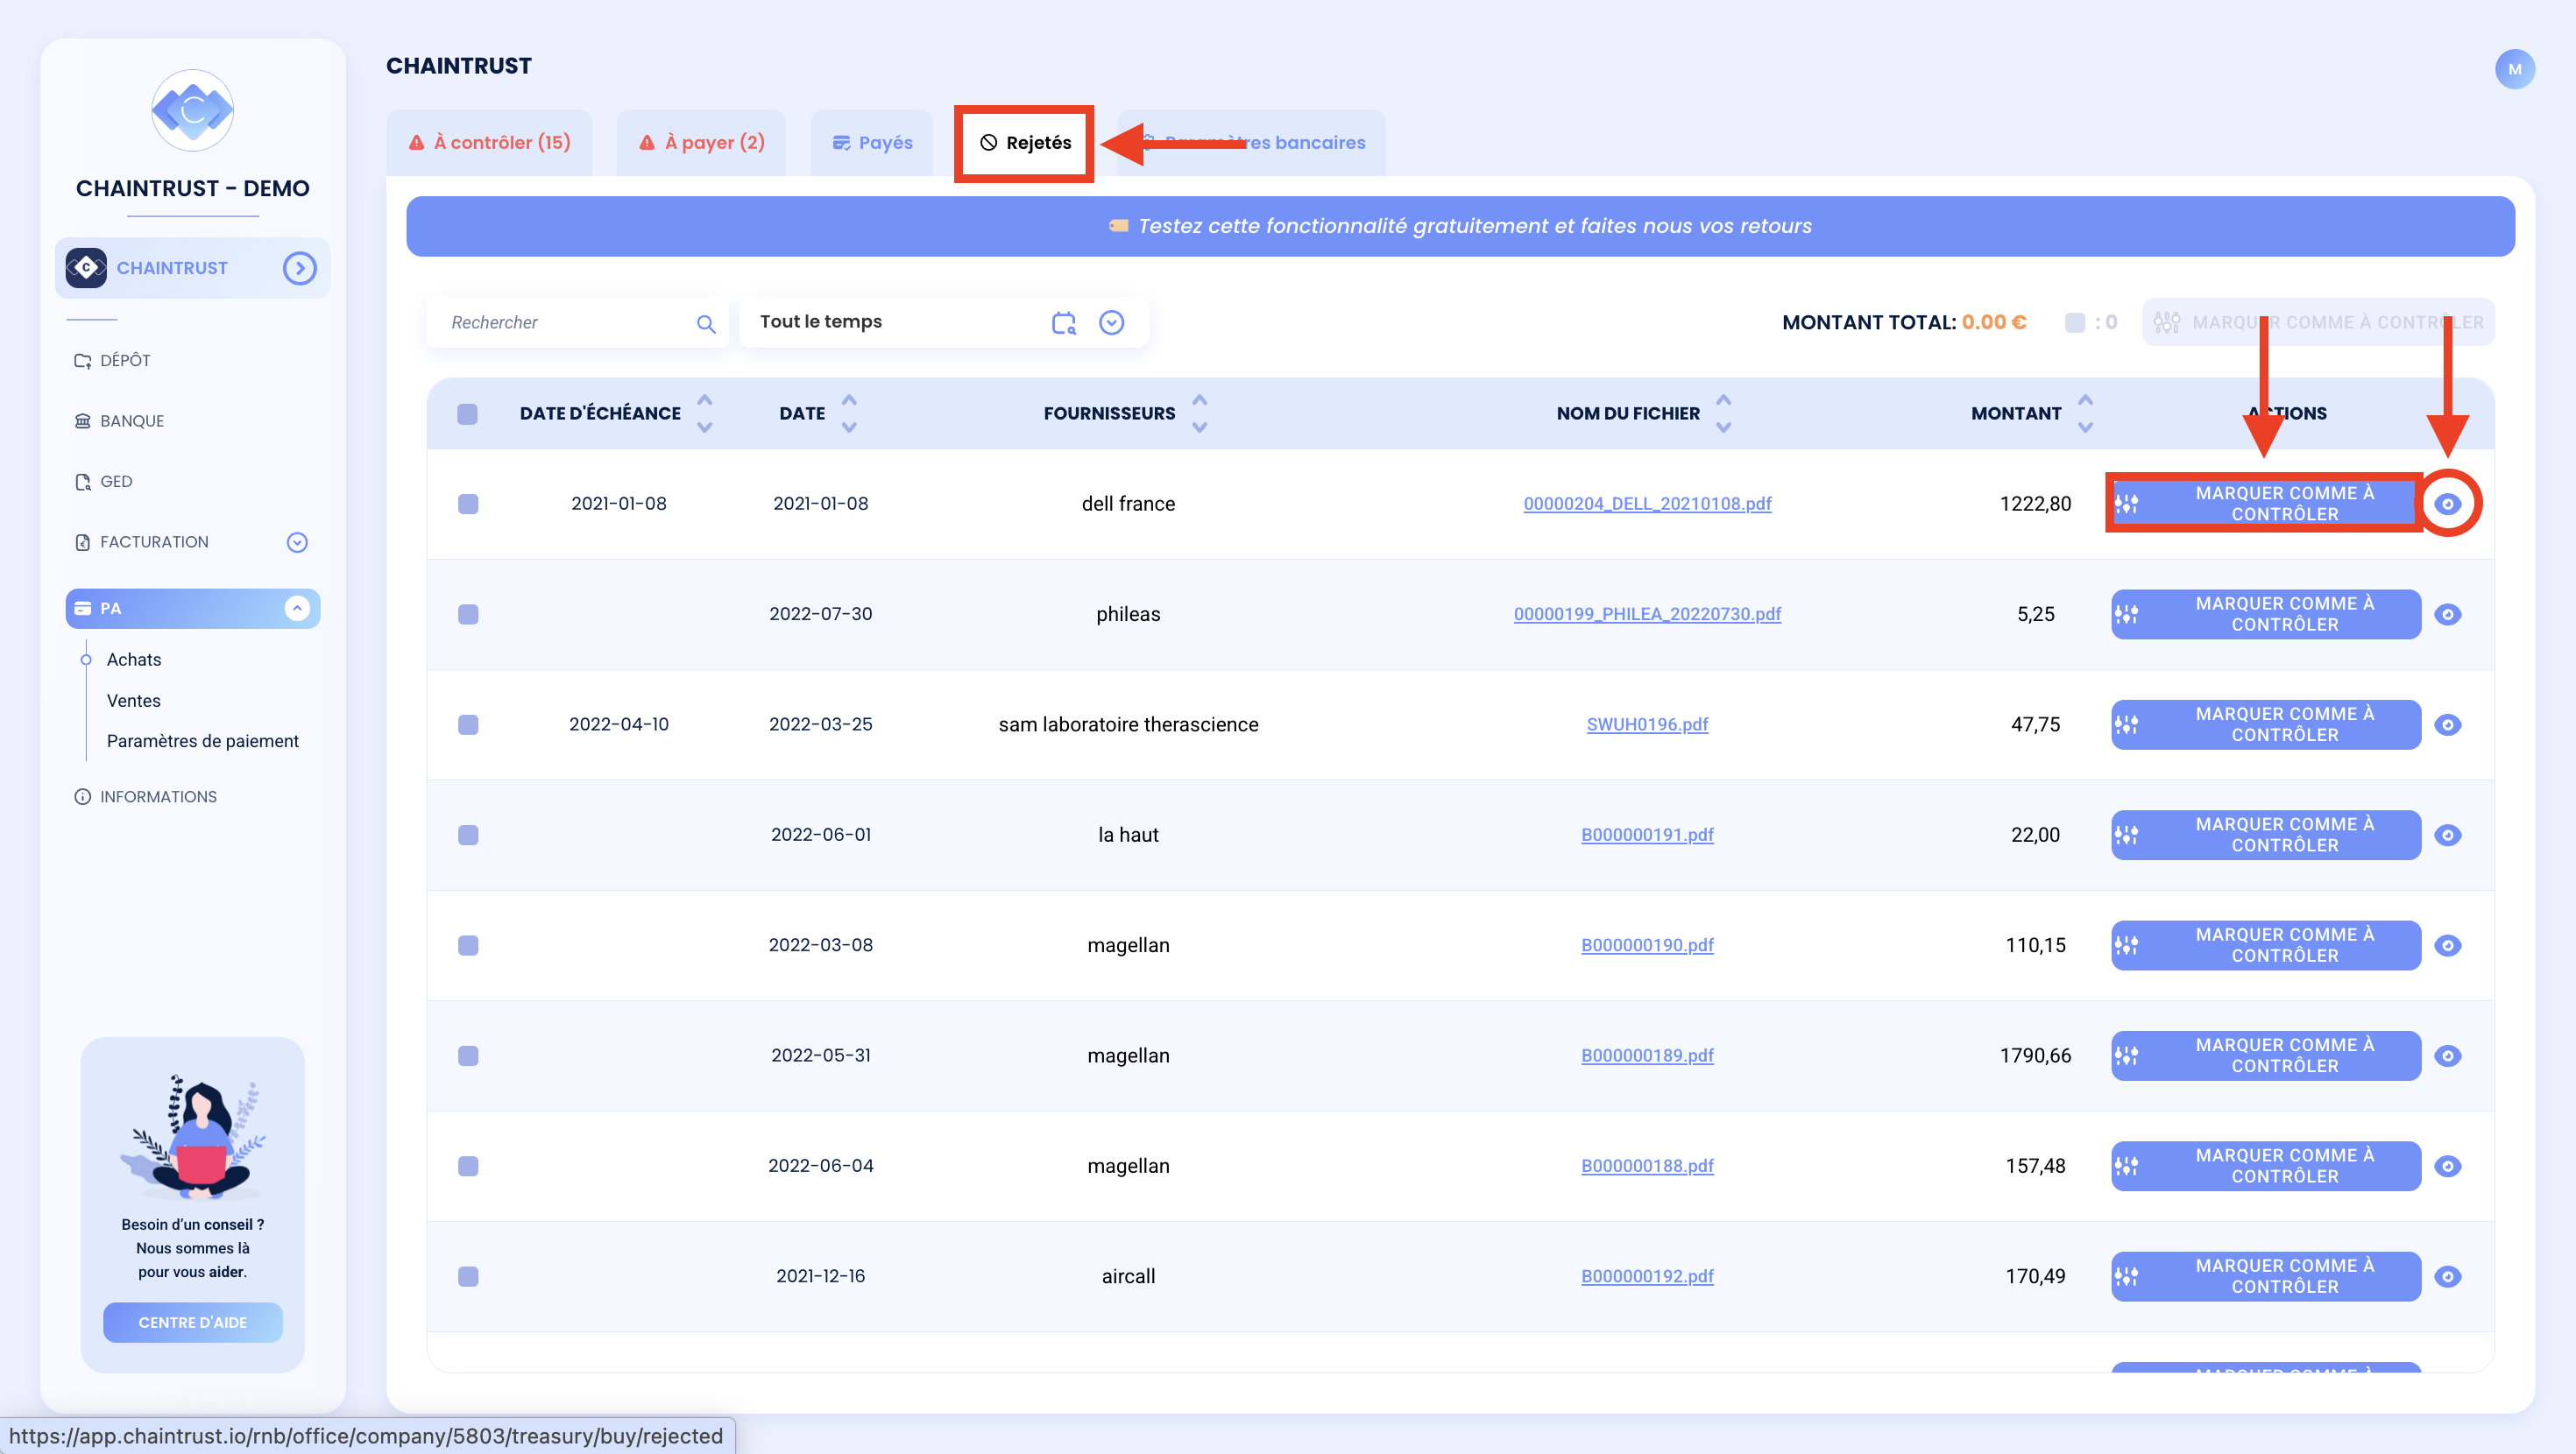Check the phileas row checkbox

coord(467,614)
